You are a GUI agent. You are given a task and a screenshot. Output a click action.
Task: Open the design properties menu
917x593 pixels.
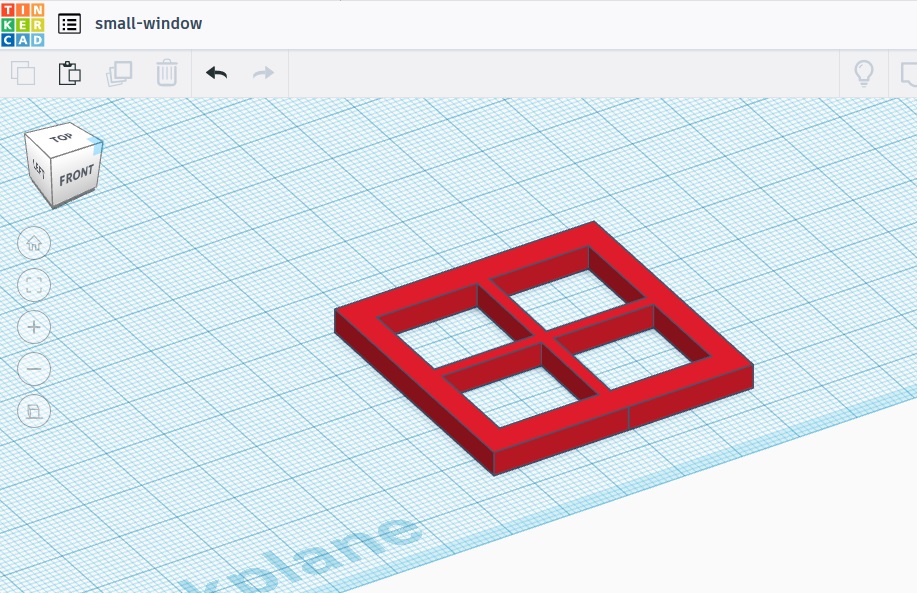(69, 24)
